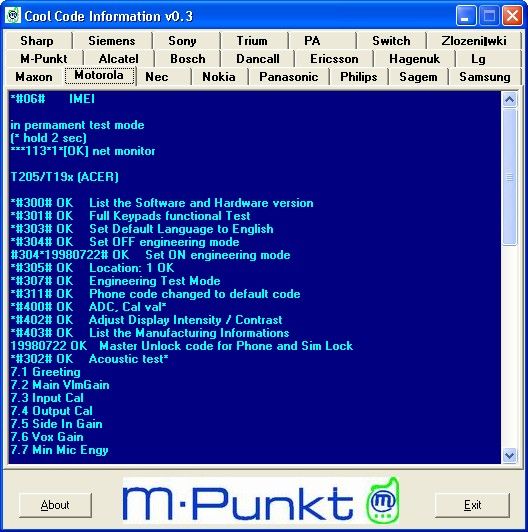Screen dimensions: 528x532
Task: Click the Cool Code Information title icon
Action: tap(13, 16)
